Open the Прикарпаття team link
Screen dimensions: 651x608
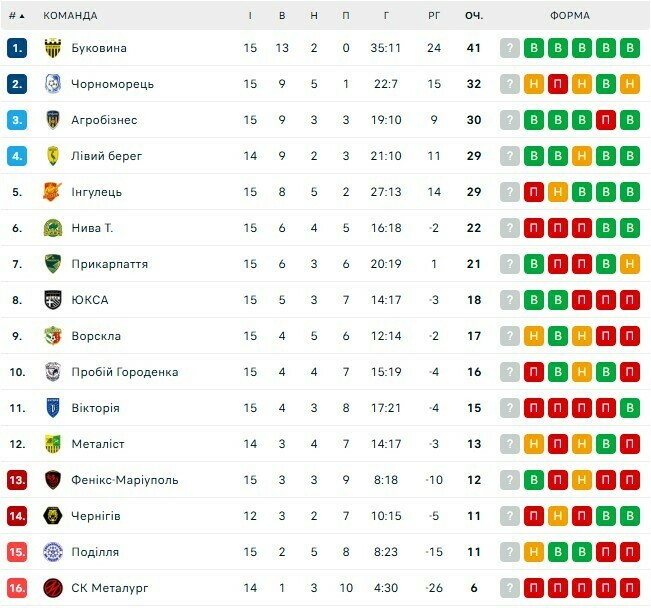(x=110, y=264)
